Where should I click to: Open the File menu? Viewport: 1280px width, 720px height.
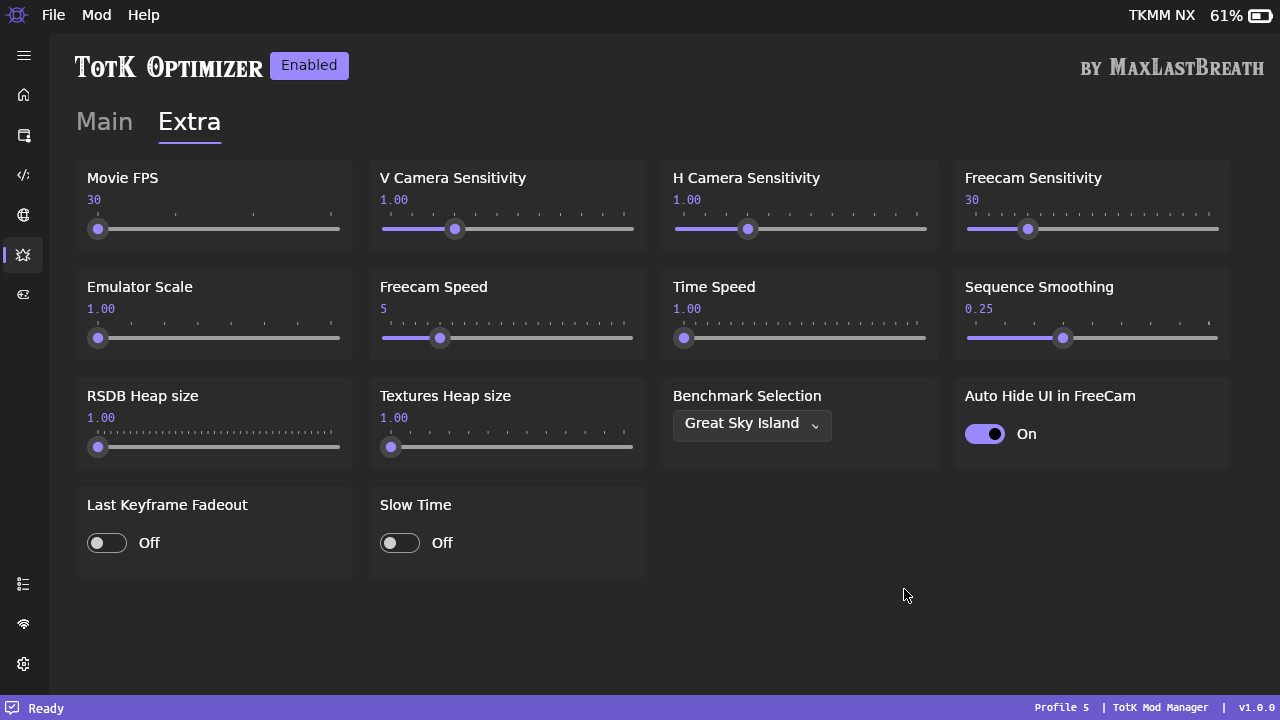pos(53,15)
